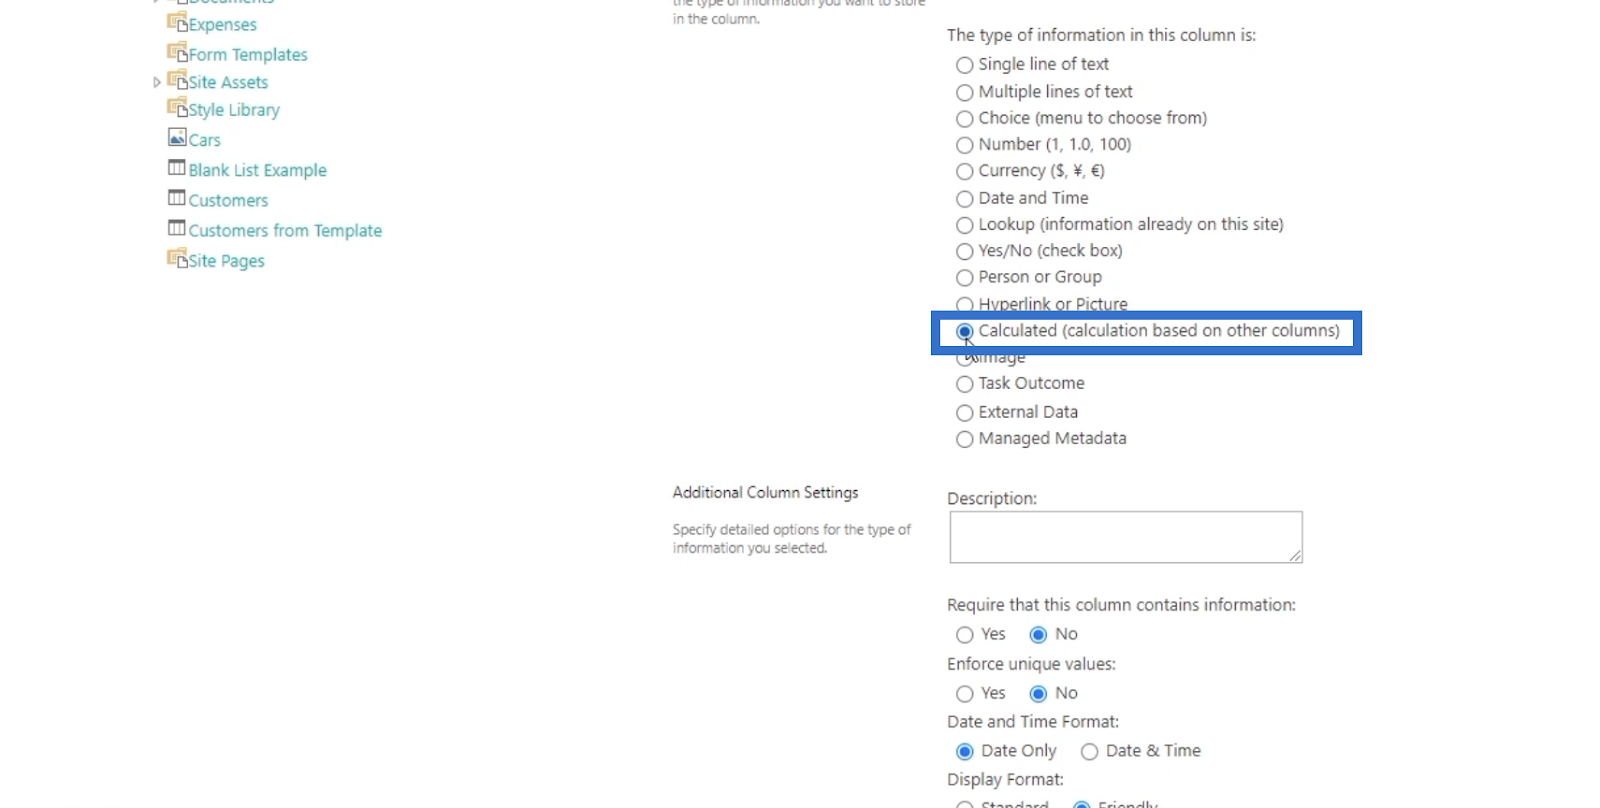Choose the Managed Metadata column type

[964, 439]
